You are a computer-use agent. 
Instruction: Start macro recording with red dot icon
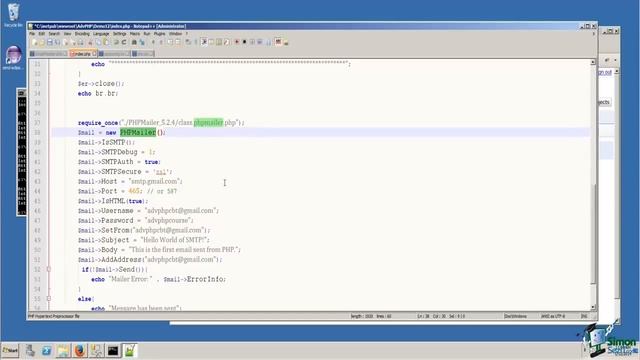click(237, 42)
